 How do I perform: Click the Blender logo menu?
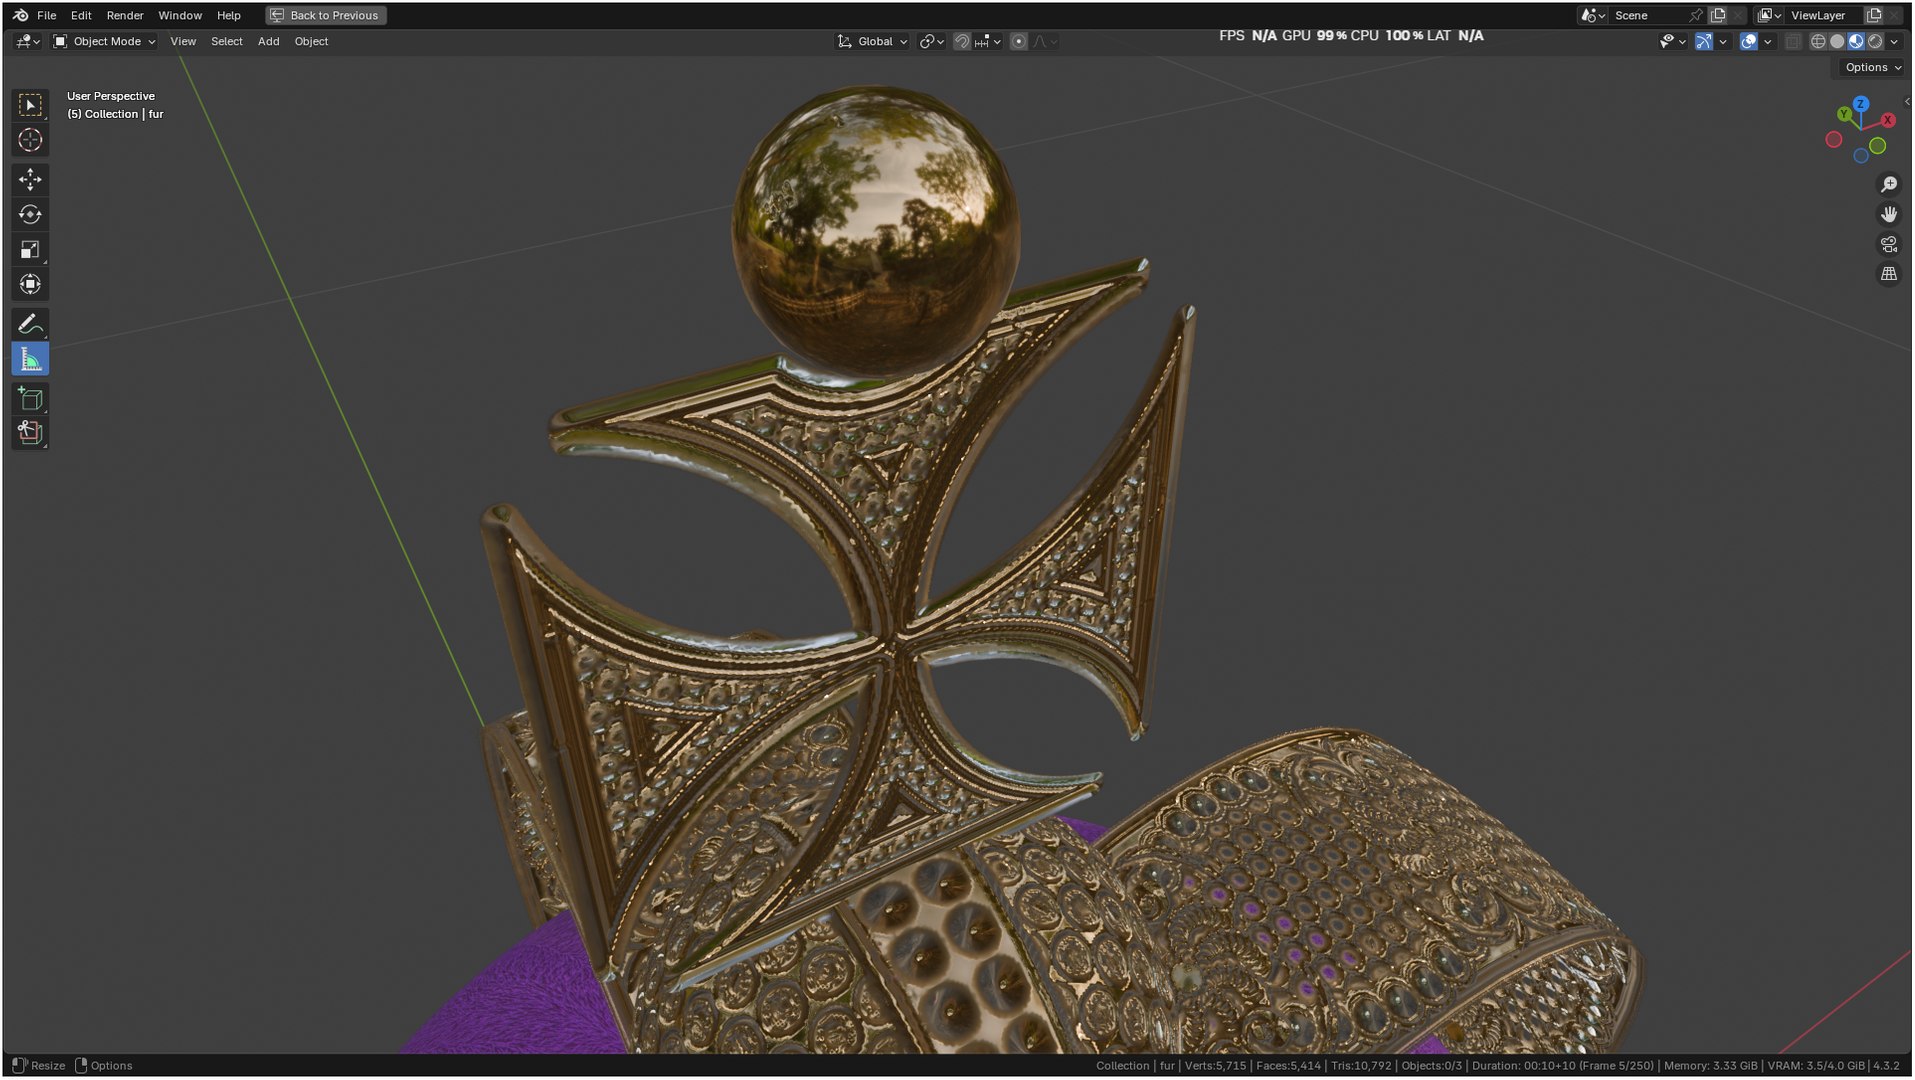[x=20, y=15]
